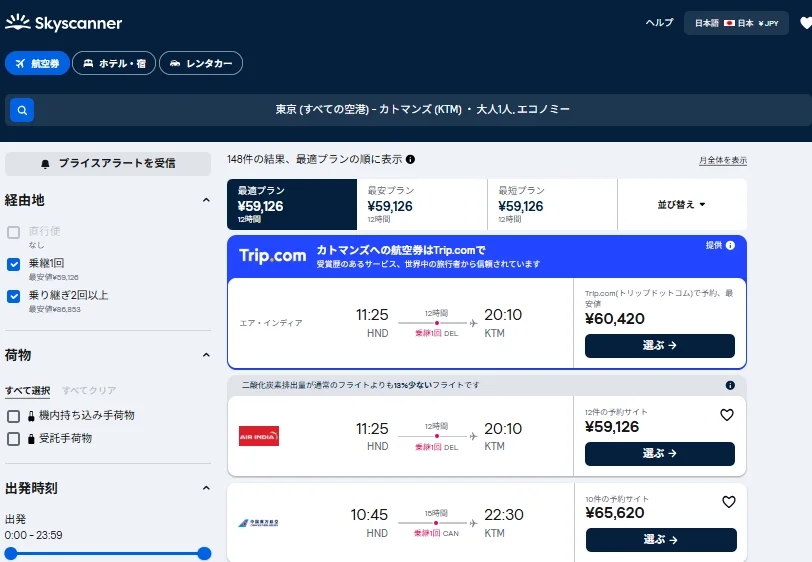Click すべてクリア in baggage filter

89,391
